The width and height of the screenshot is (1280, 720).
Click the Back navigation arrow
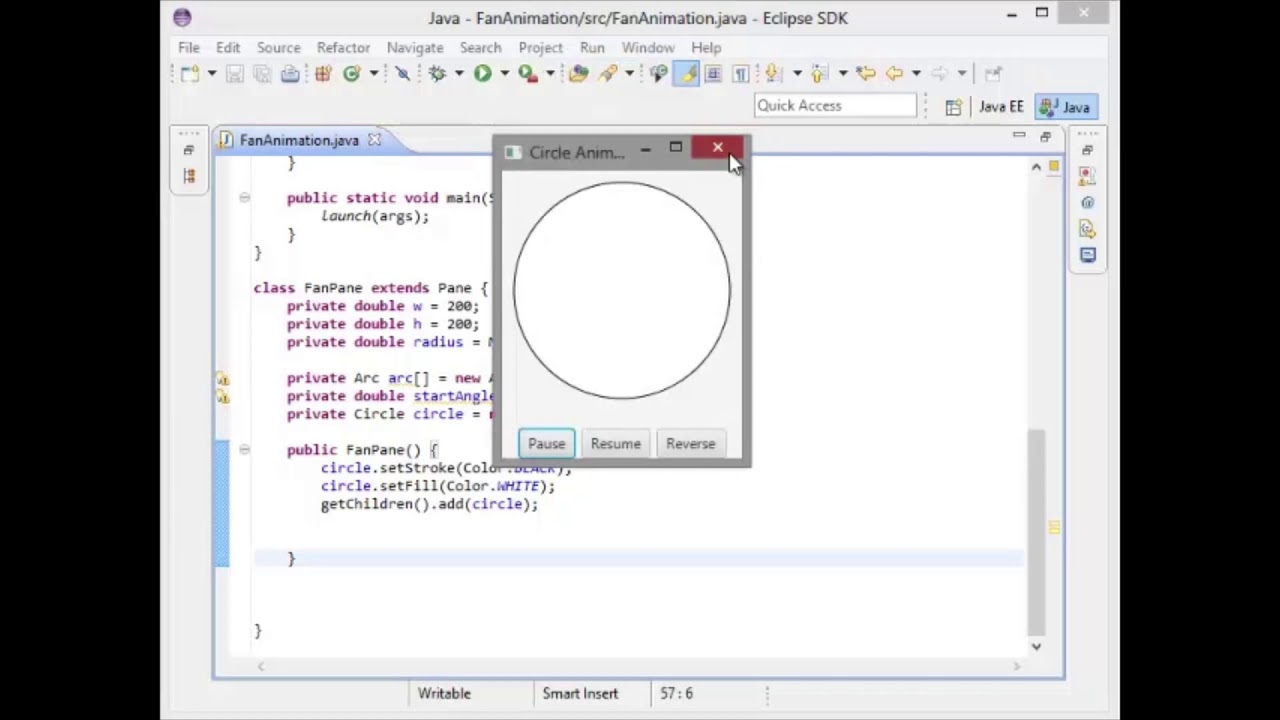[x=893, y=73]
